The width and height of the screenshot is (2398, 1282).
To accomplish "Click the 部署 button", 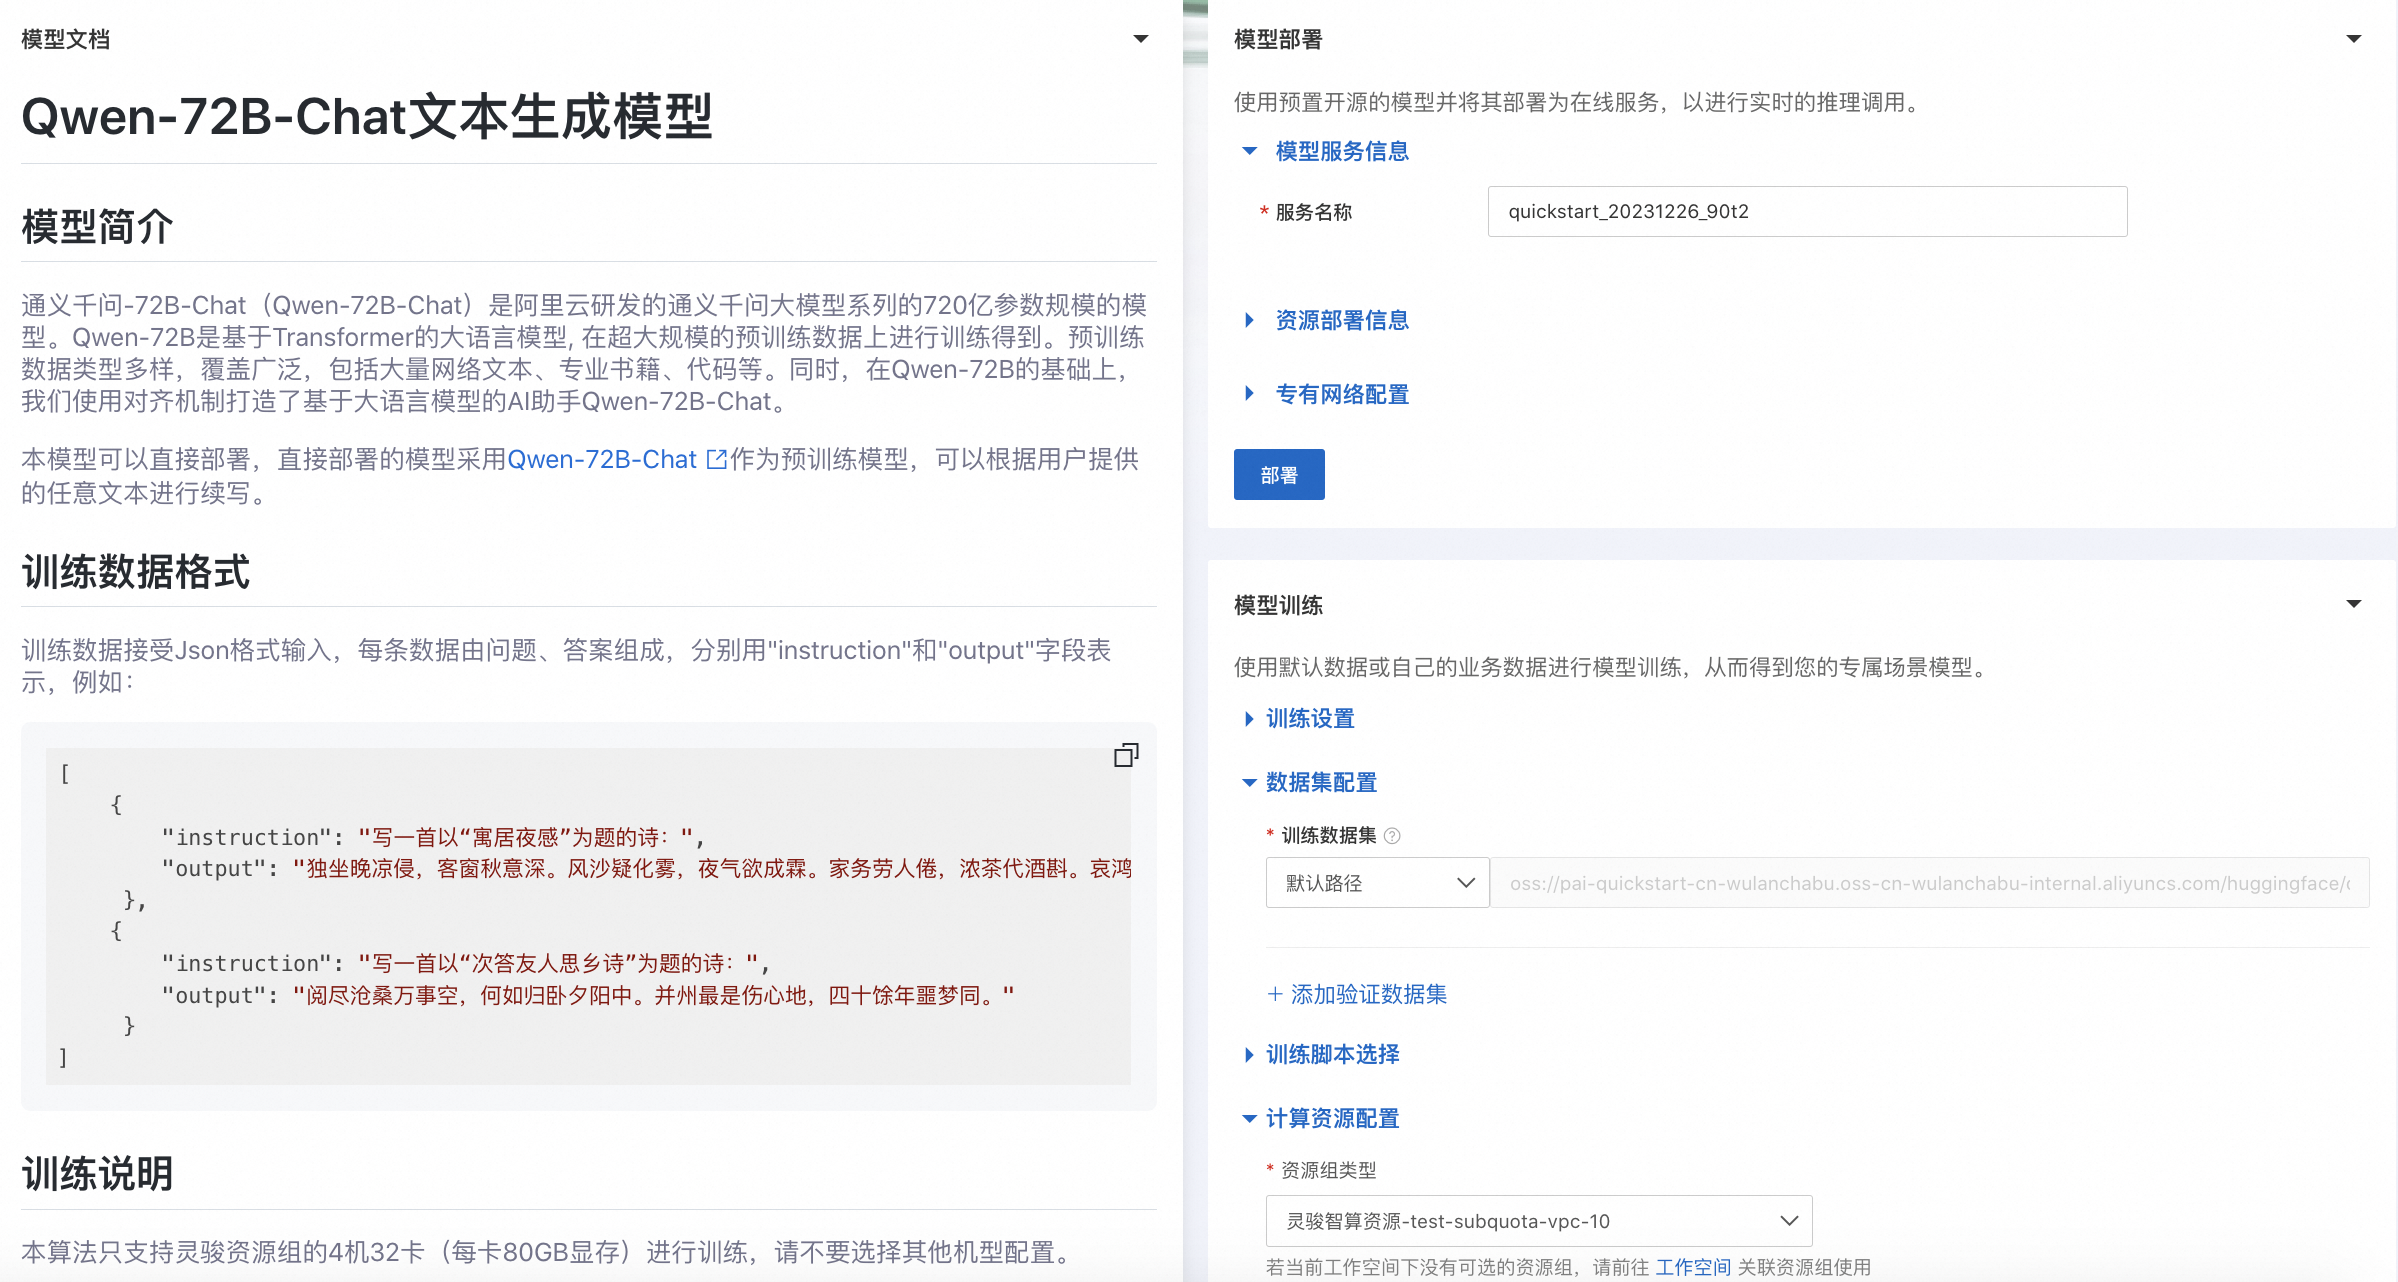I will (x=1279, y=474).
